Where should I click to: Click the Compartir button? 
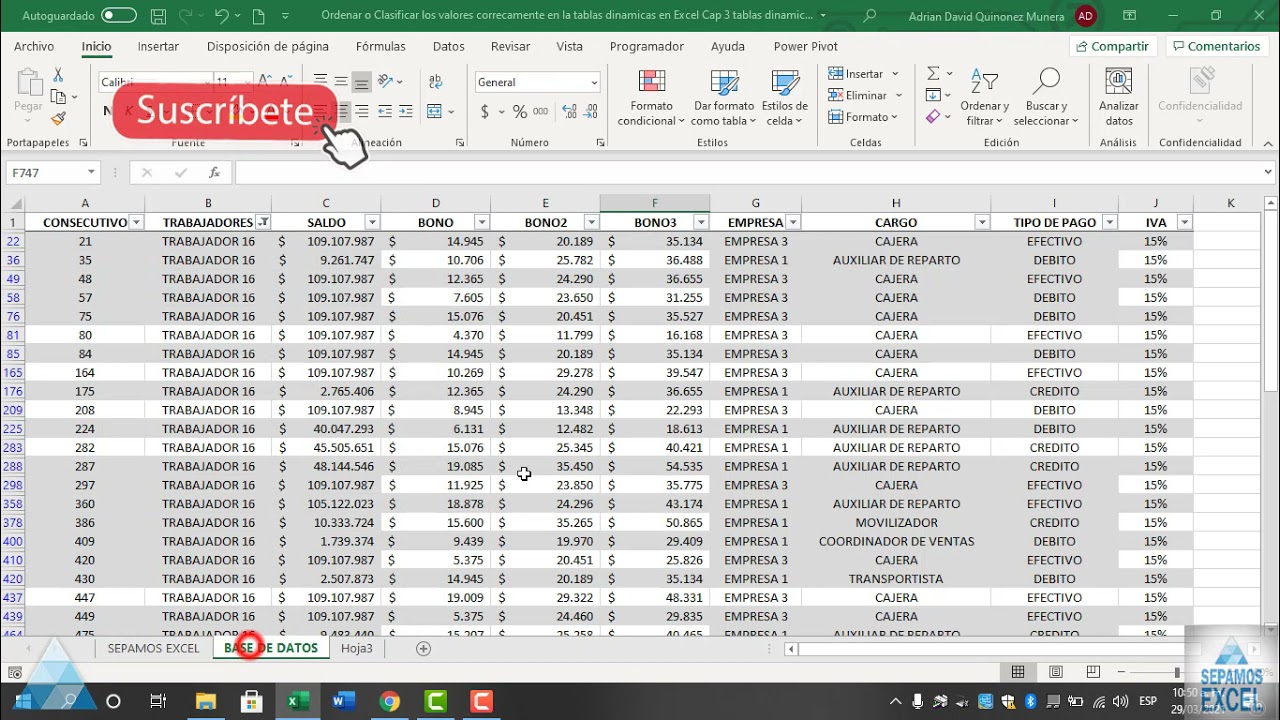(x=1112, y=46)
